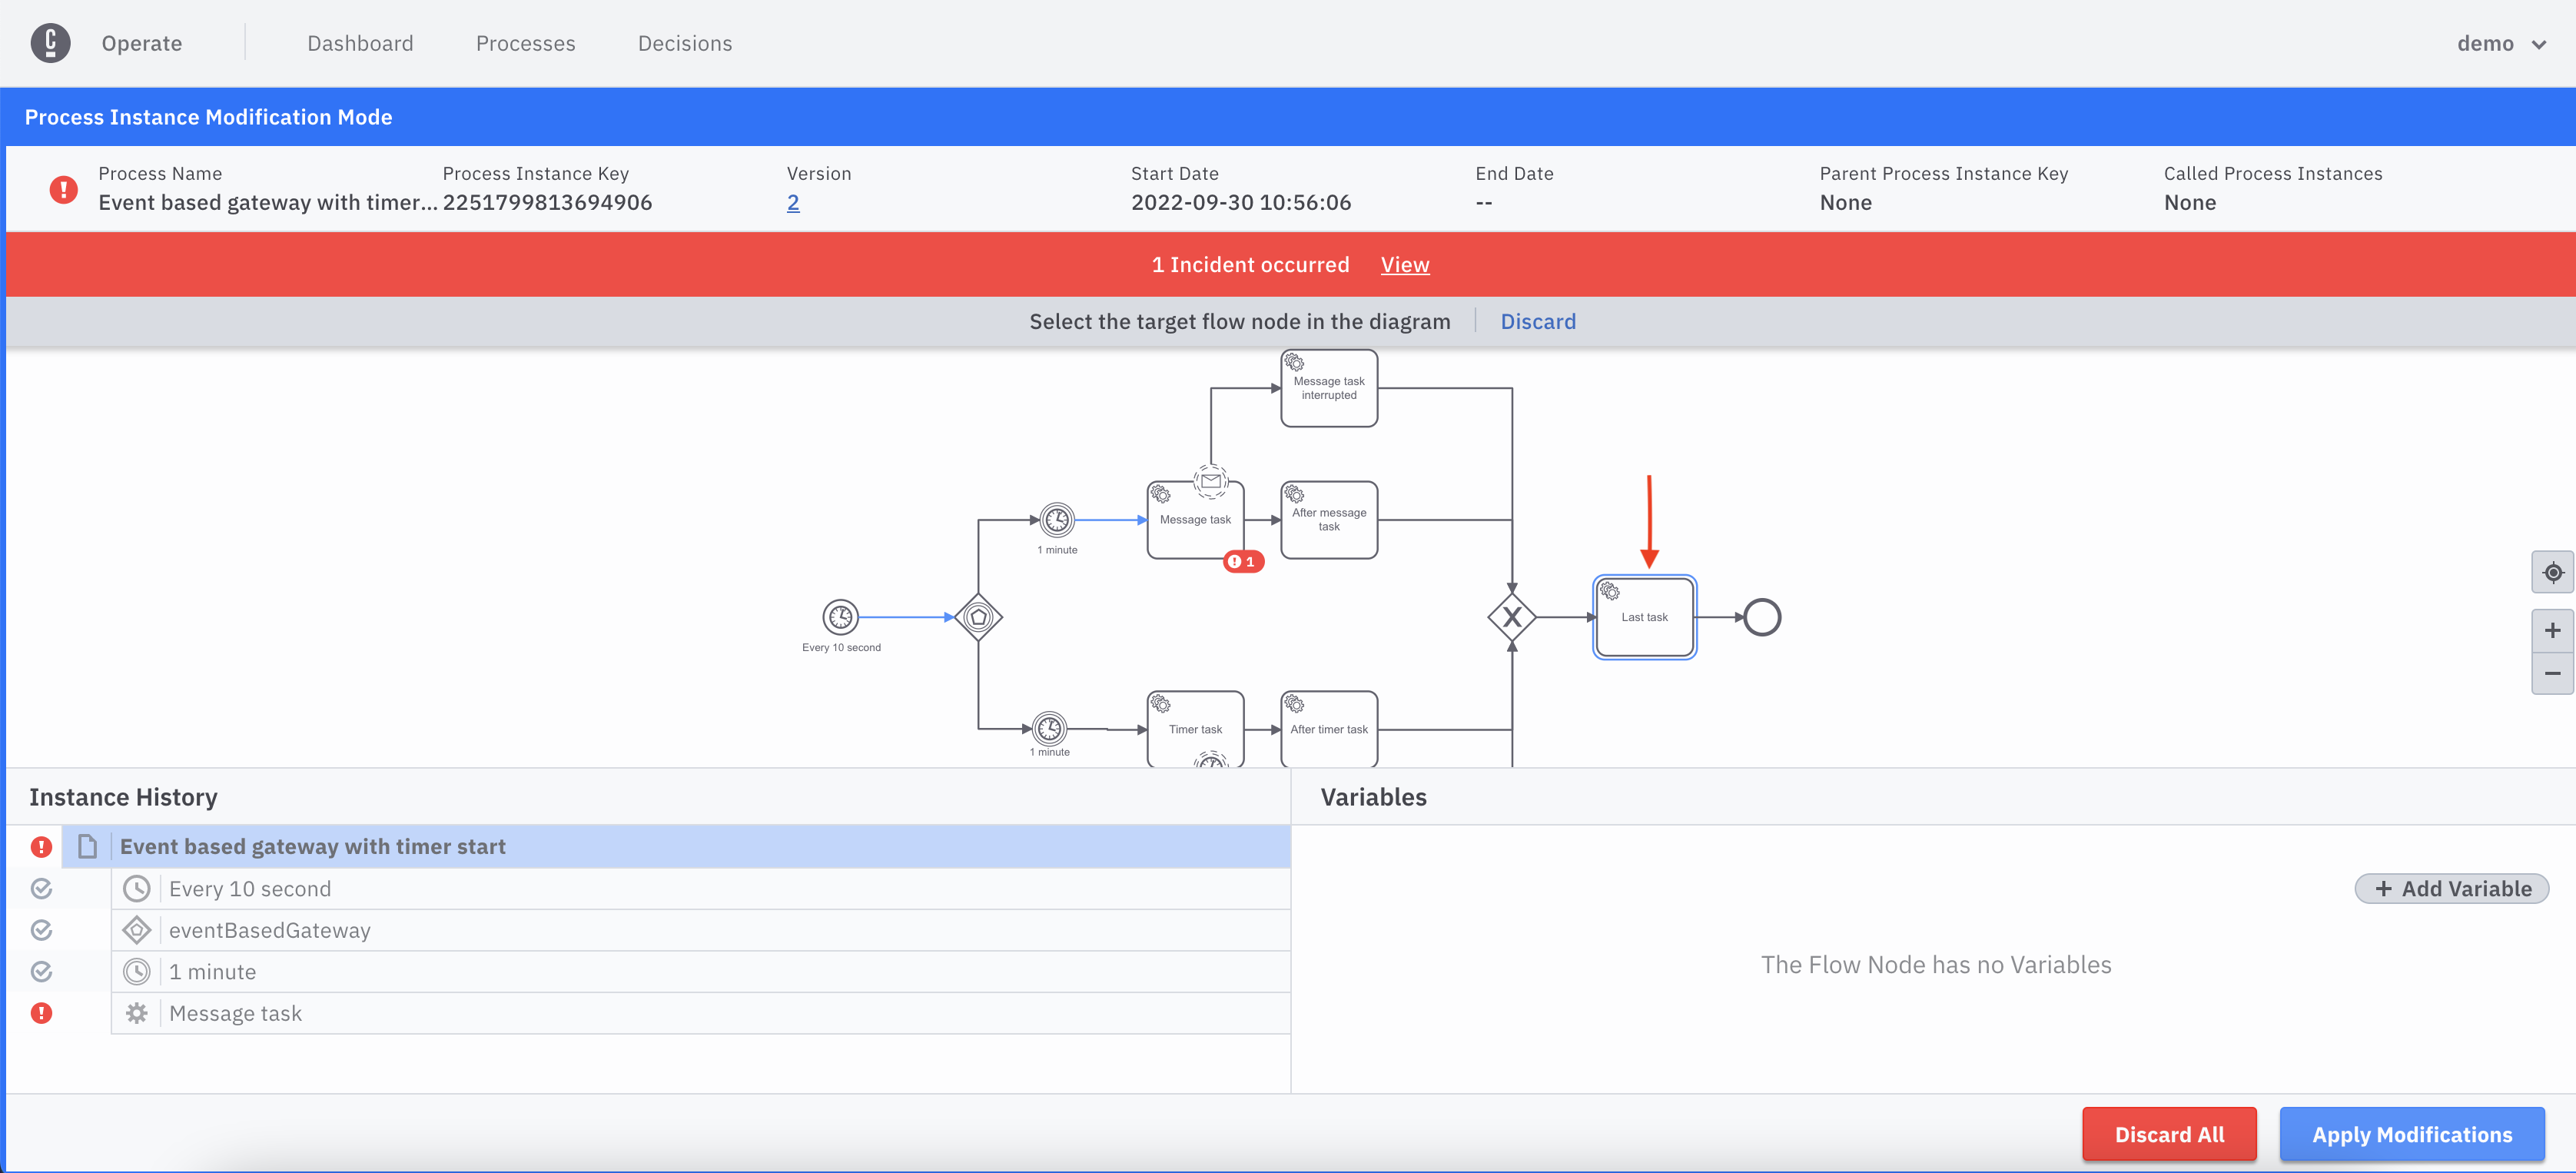Click the View link in the incident banner

click(x=1404, y=264)
